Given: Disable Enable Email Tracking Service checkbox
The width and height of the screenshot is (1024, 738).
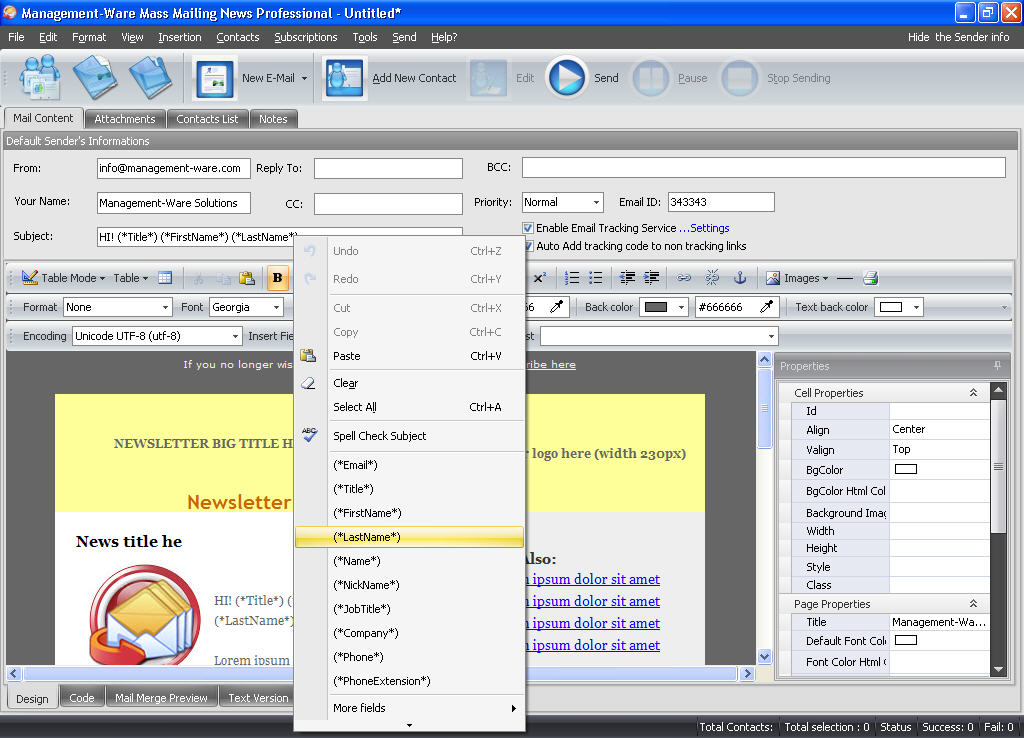Looking at the screenshot, I should pos(528,228).
